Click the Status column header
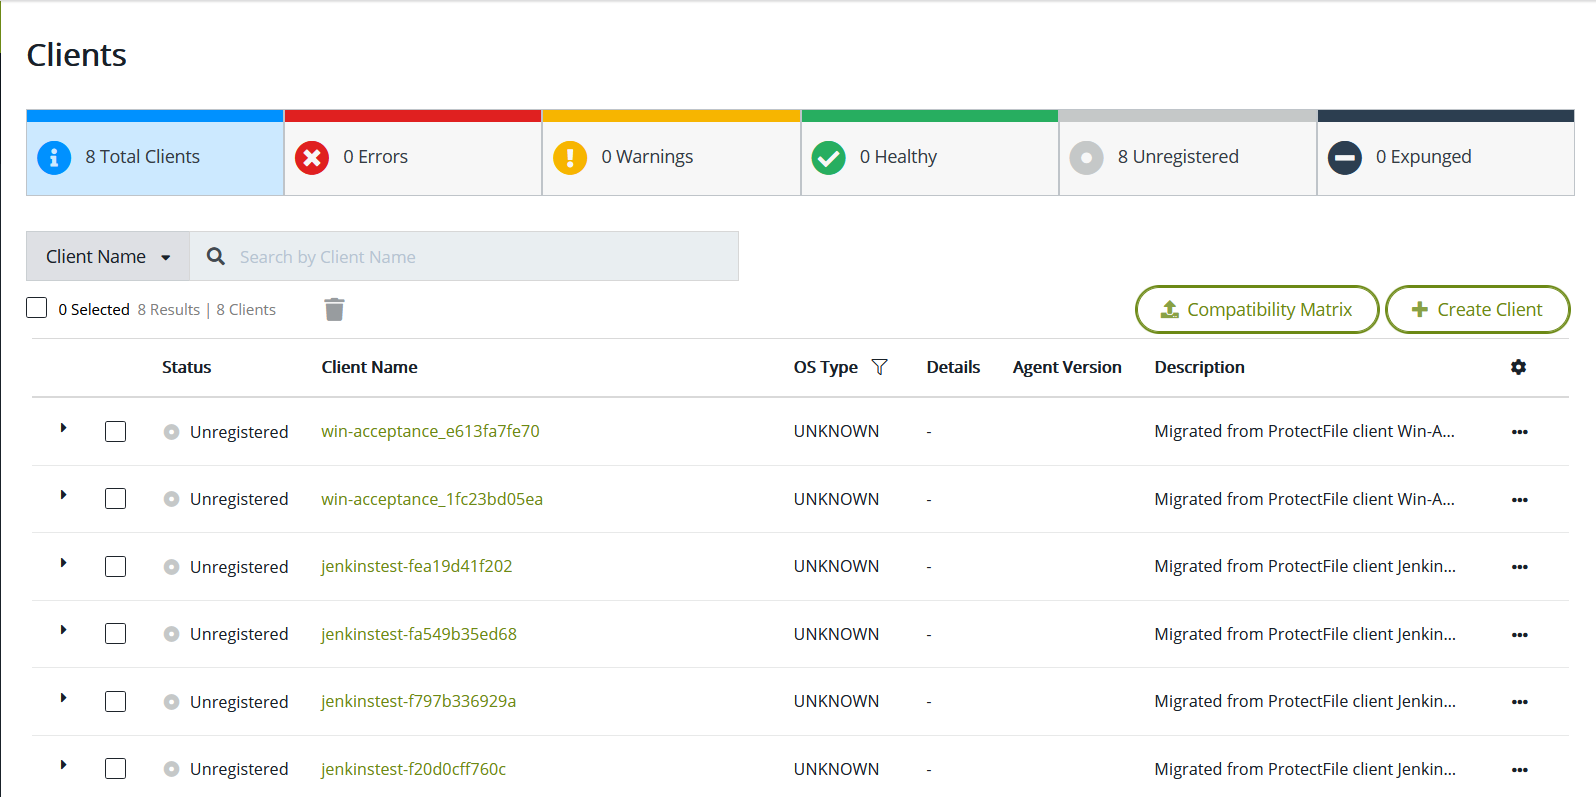 187,367
